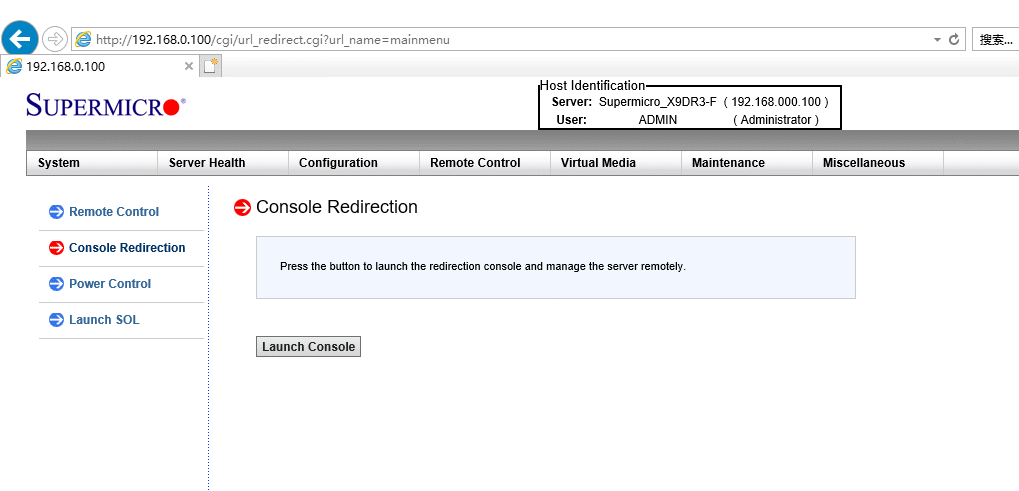The image size is (1019, 491).
Task: Open the Maintenance menu
Action: coord(747,163)
